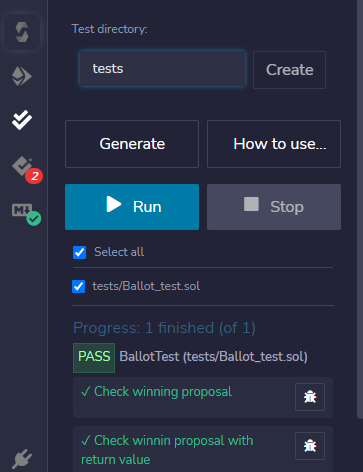Select the Solidity unit testing double-check icon
363x472 pixels.
(22, 120)
